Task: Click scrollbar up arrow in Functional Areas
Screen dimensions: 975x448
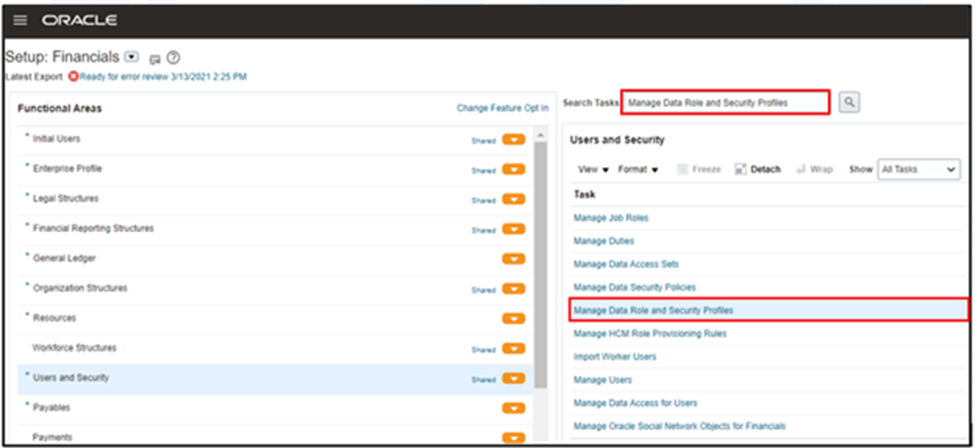Action: 541,136
